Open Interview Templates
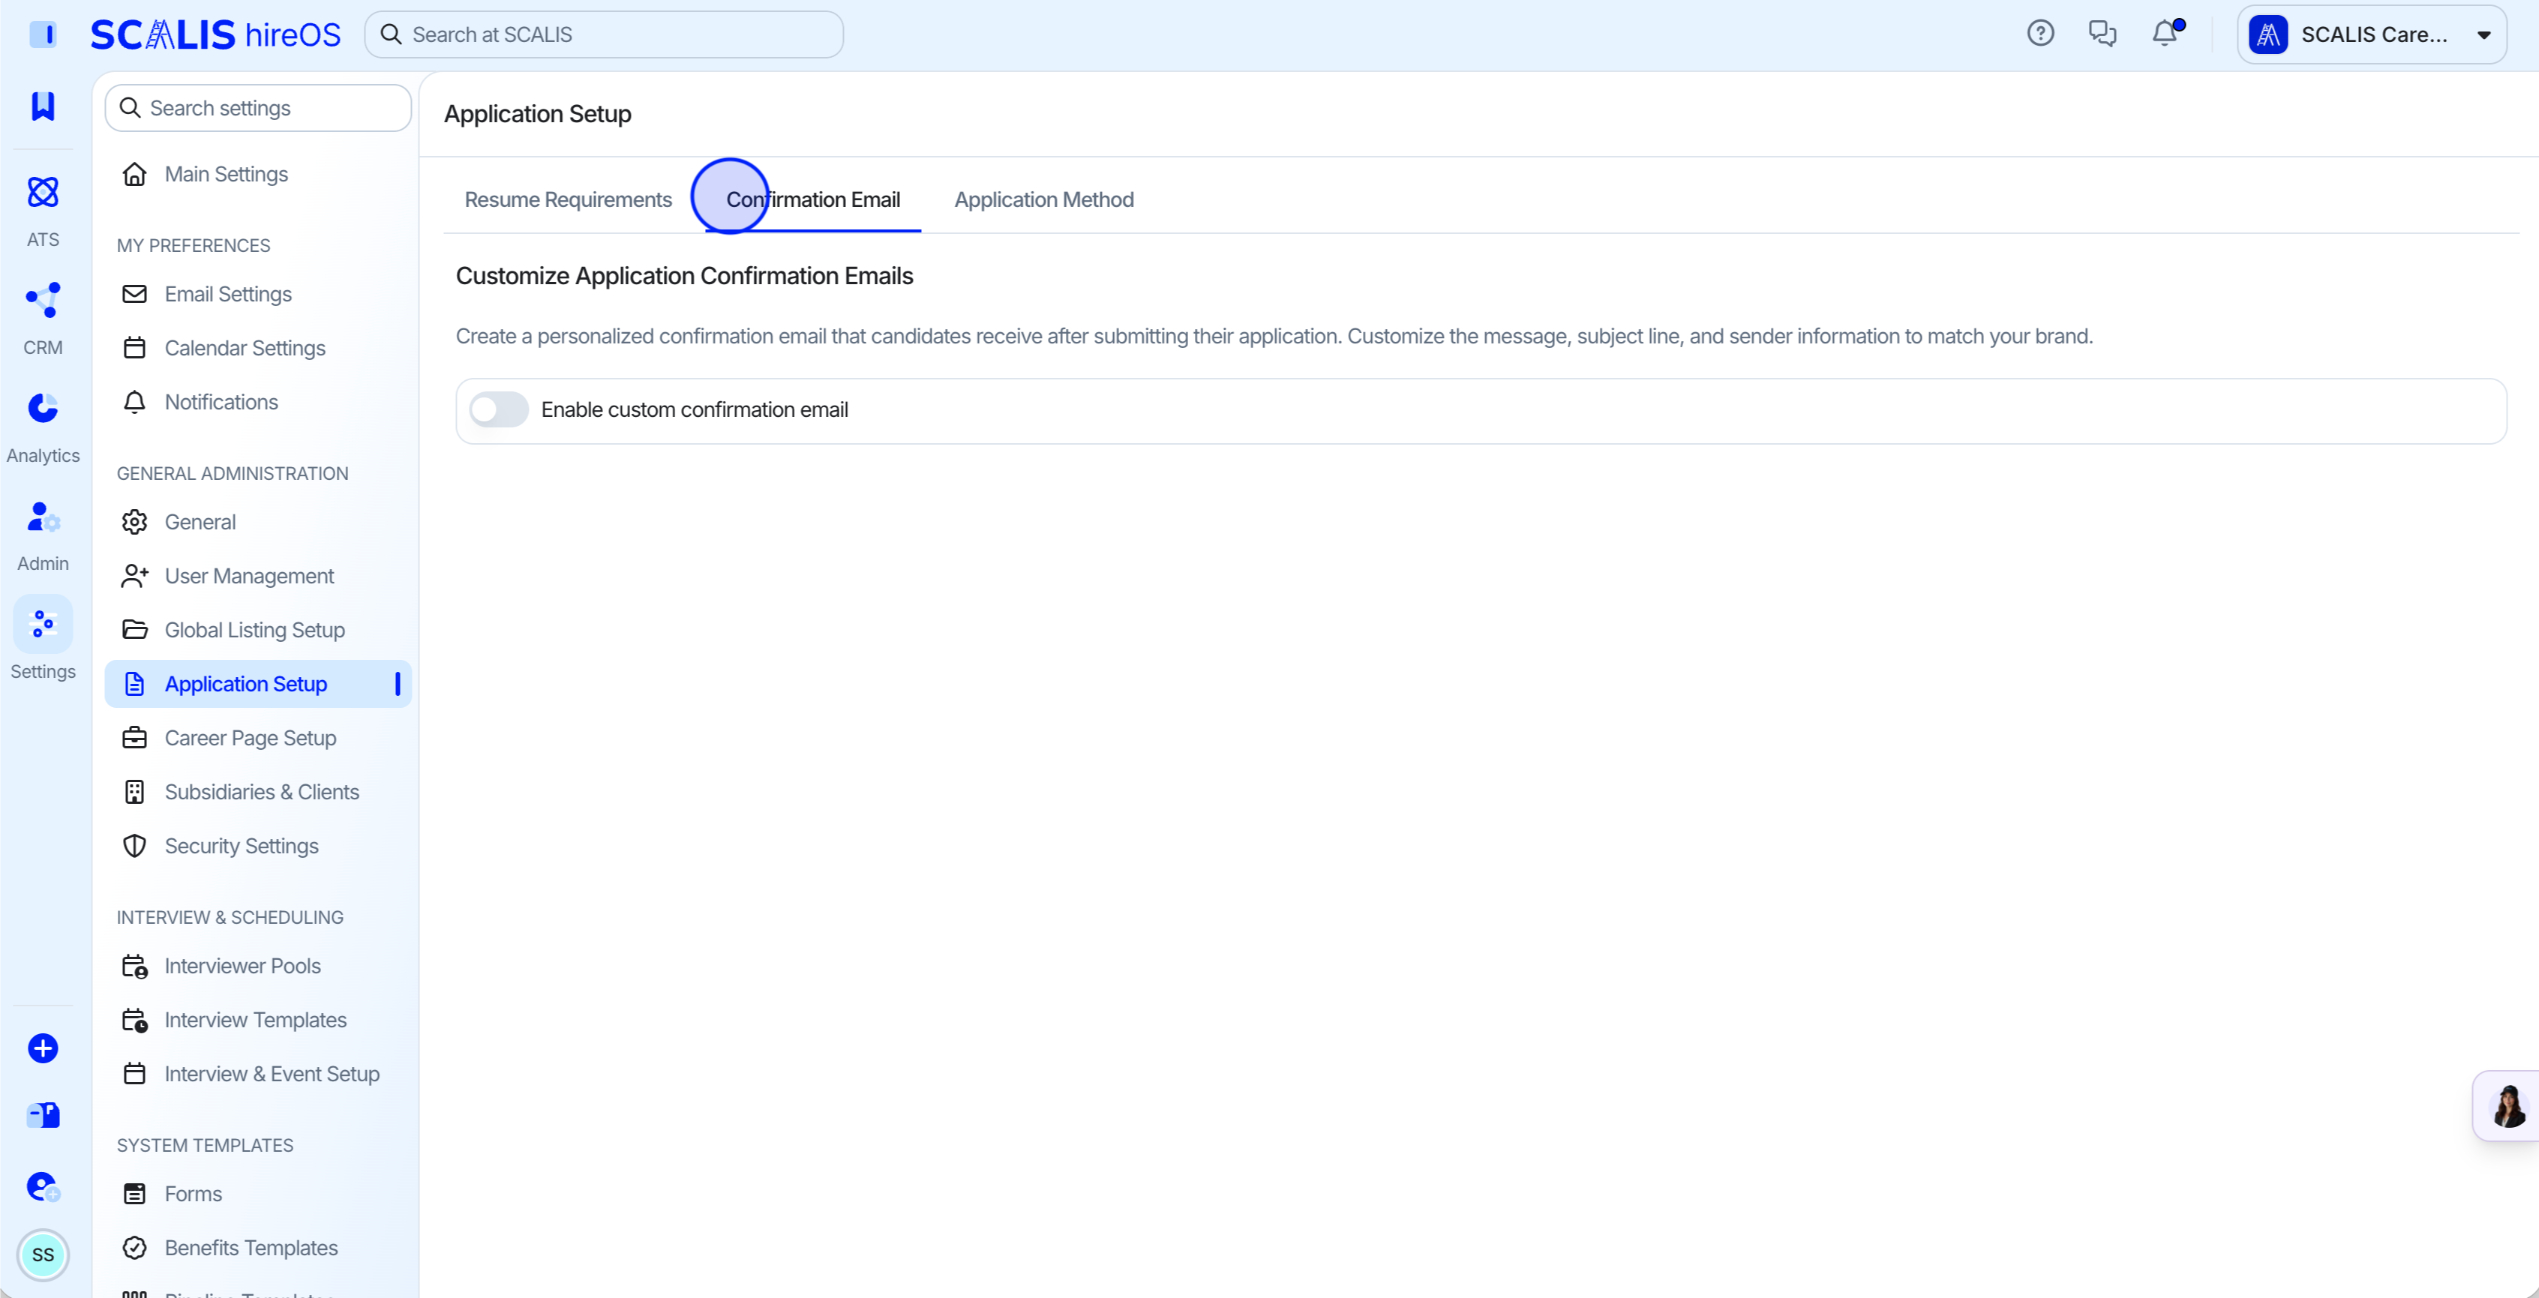The height and width of the screenshot is (1298, 2539). 258,1020
